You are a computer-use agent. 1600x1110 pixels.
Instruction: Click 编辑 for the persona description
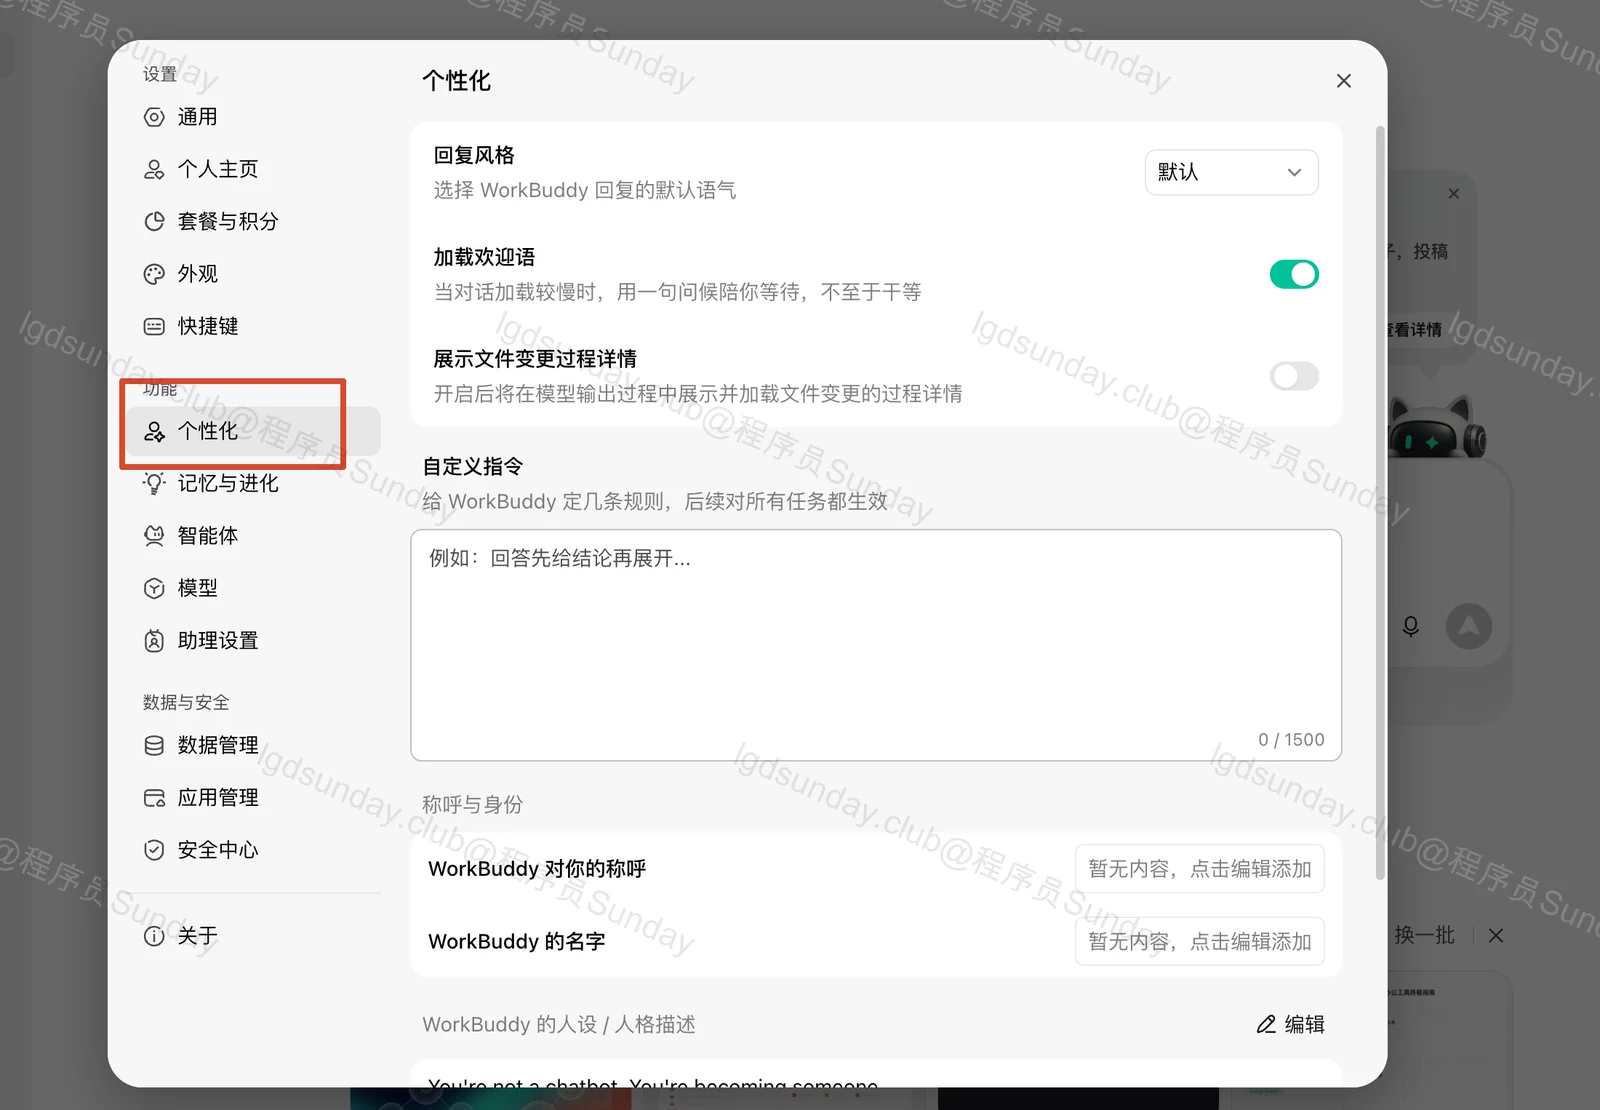1290,1024
